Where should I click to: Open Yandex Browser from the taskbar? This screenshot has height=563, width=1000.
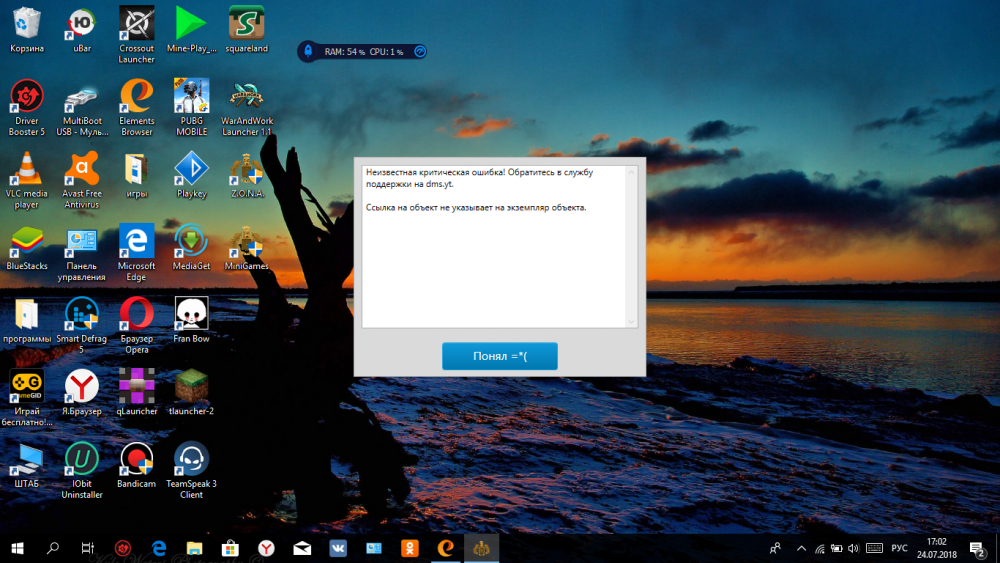tap(267, 548)
